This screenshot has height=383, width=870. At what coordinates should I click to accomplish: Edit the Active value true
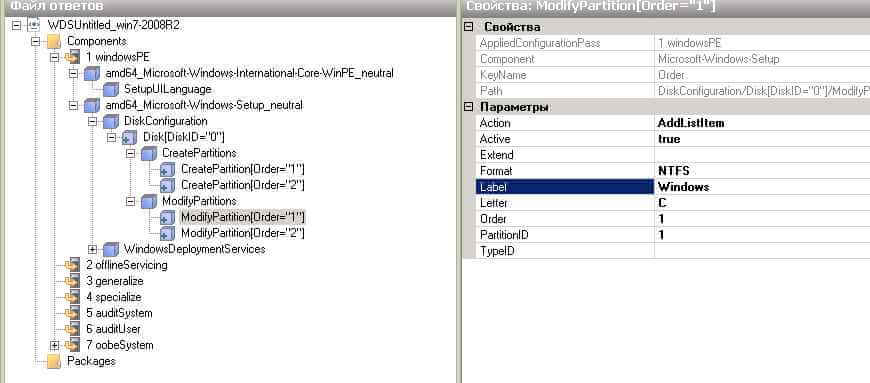(x=762, y=139)
